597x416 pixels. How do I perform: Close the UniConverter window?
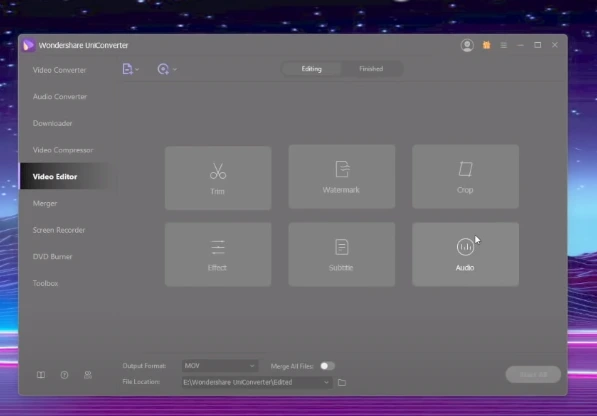[x=555, y=45]
